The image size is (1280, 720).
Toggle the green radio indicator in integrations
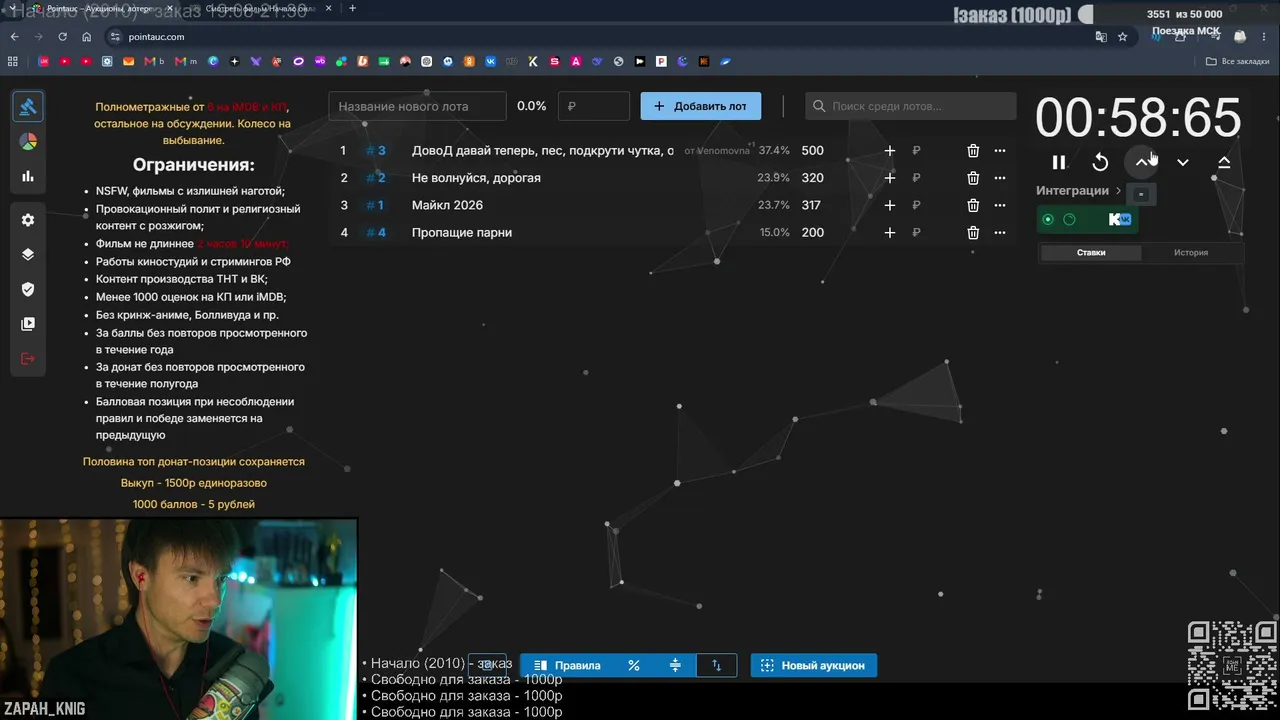pos(1048,219)
